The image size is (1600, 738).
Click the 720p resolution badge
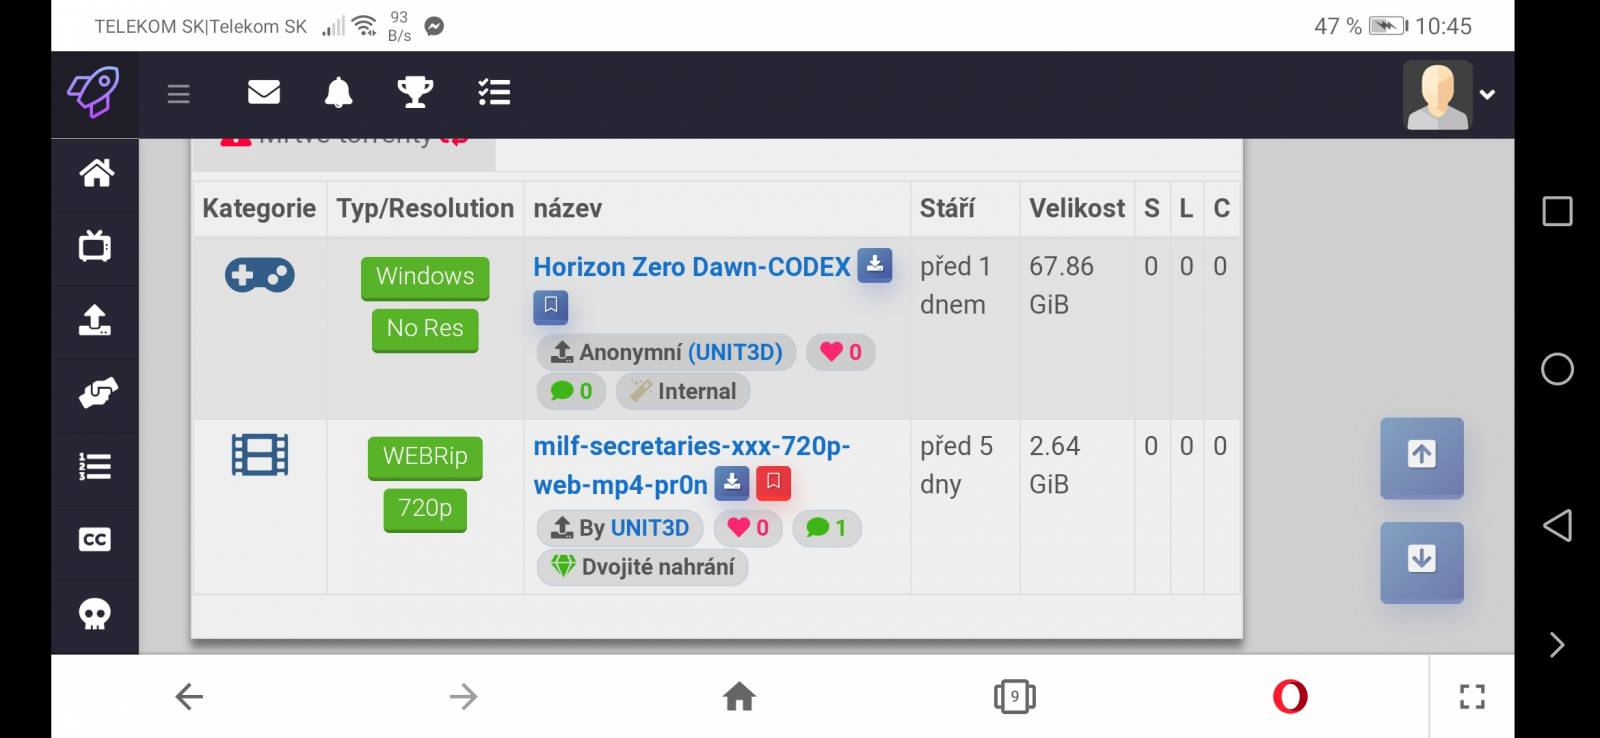coord(425,509)
